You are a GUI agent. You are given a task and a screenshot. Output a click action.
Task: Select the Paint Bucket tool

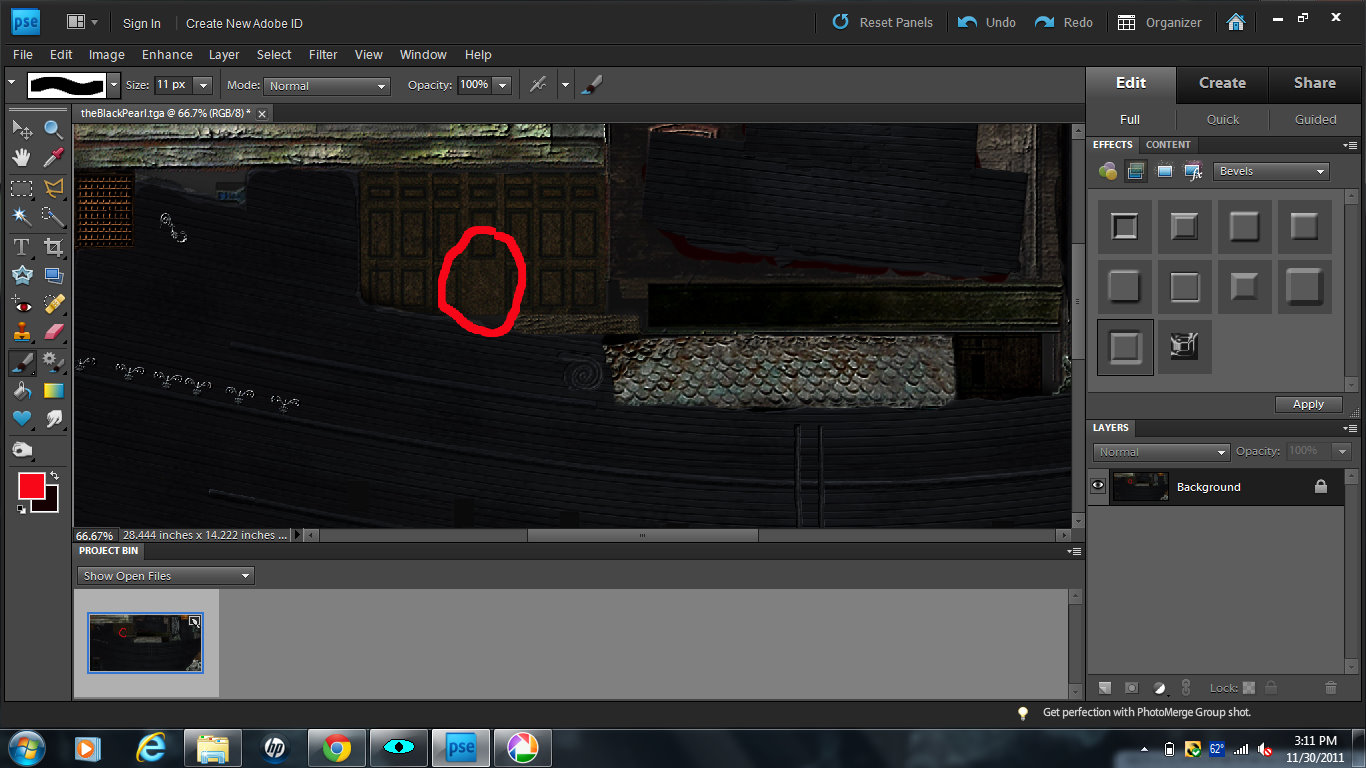pyautogui.click(x=22, y=391)
